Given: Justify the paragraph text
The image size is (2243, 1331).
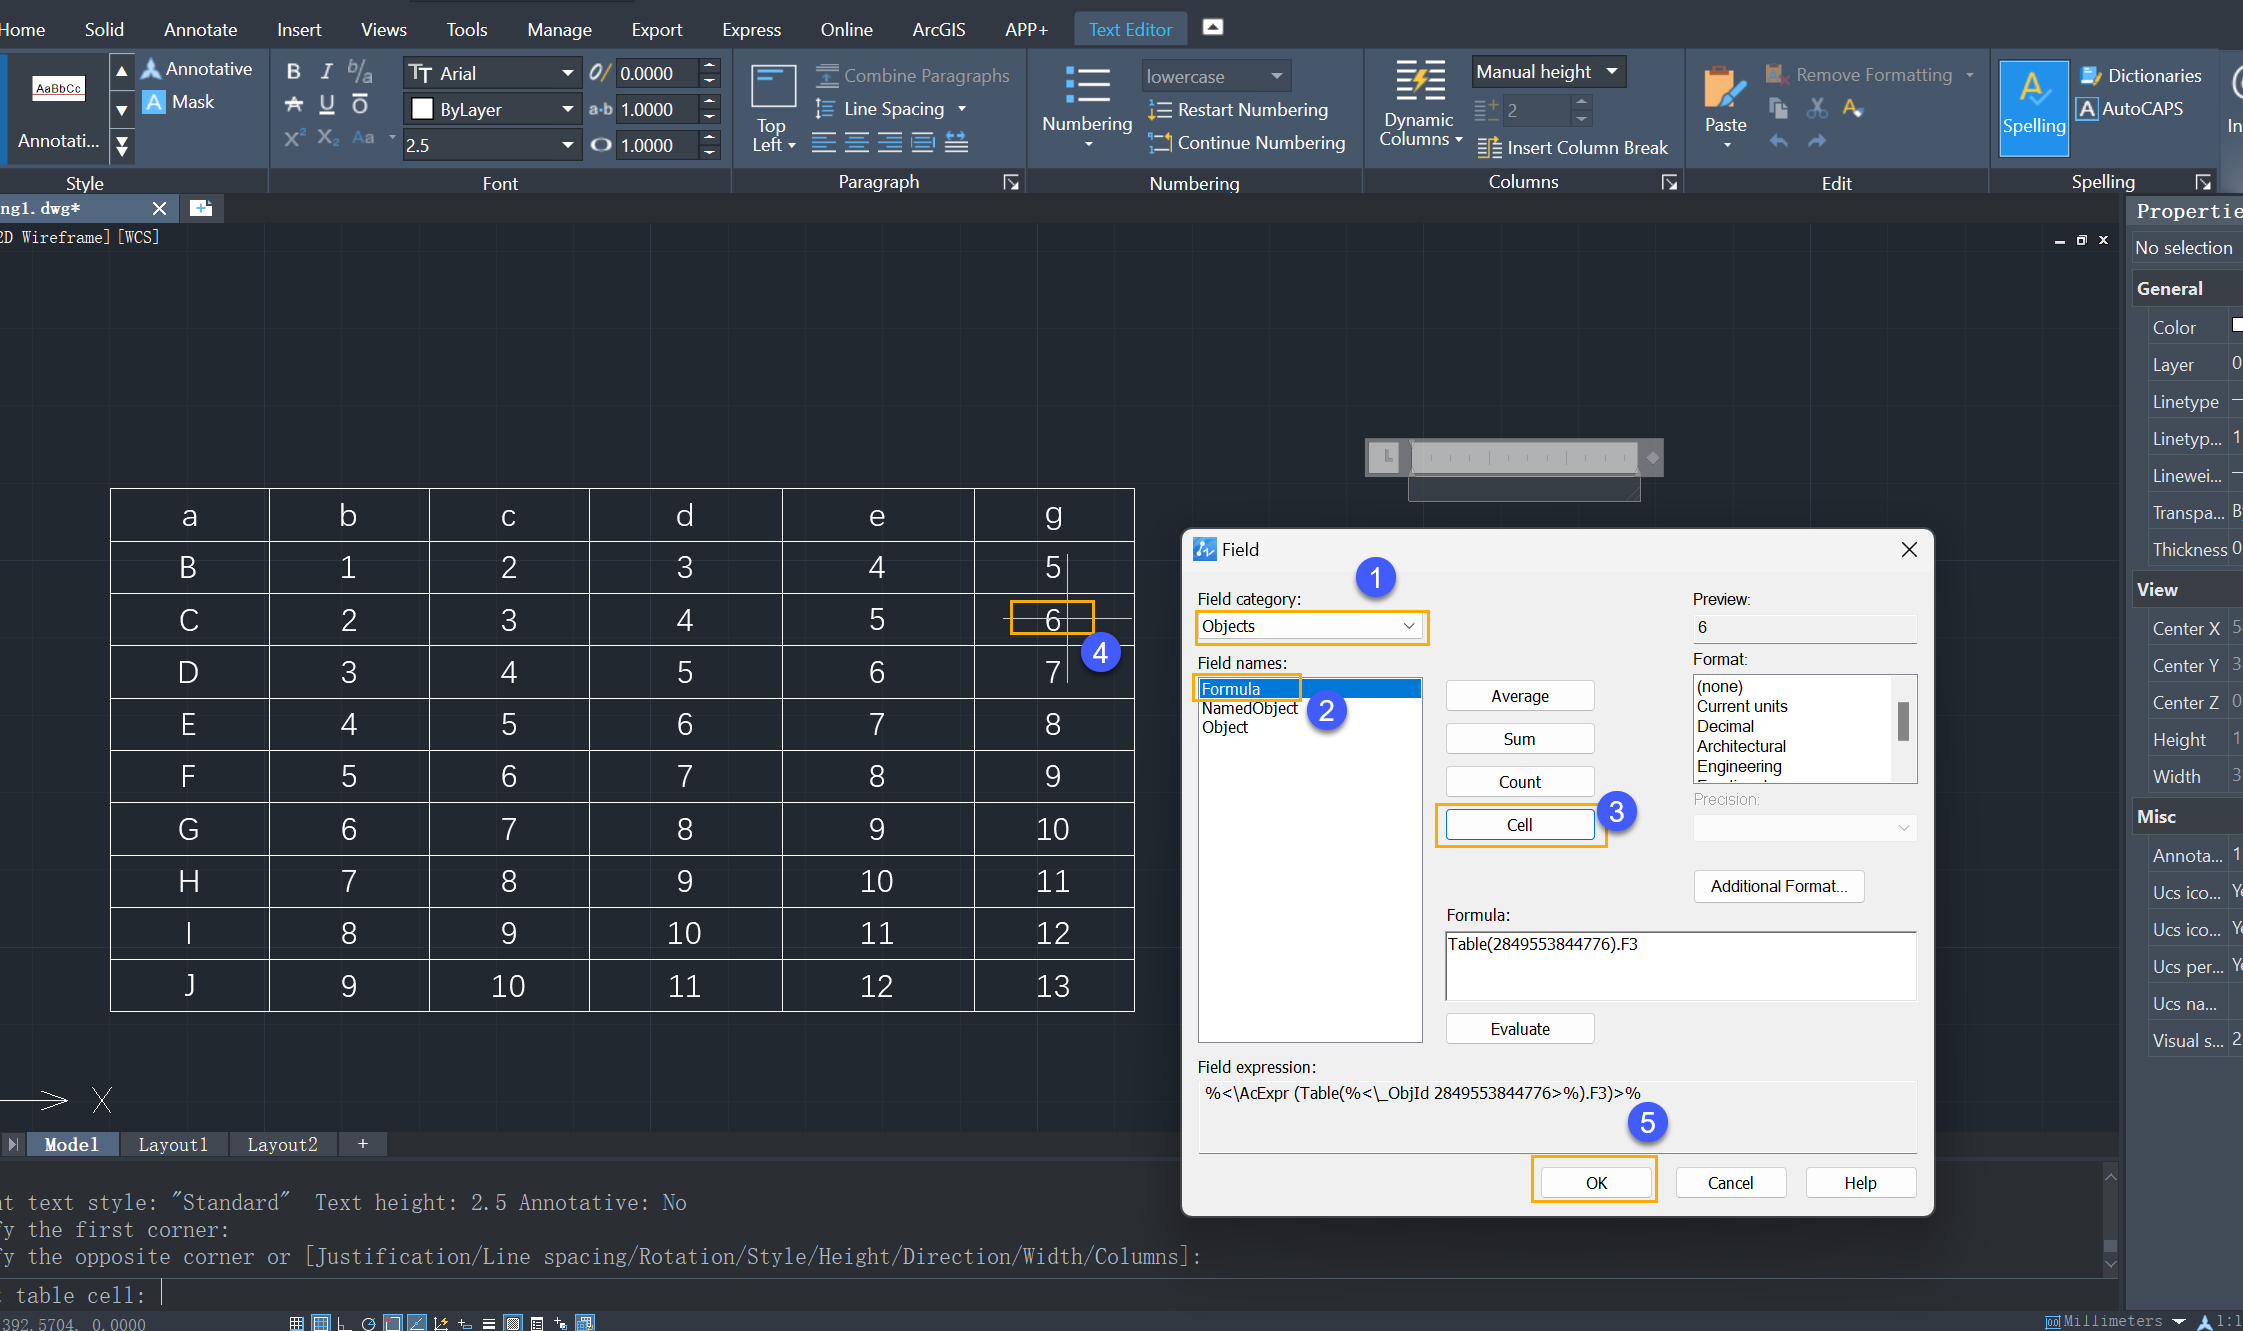Looking at the screenshot, I should pyautogui.click(x=923, y=143).
